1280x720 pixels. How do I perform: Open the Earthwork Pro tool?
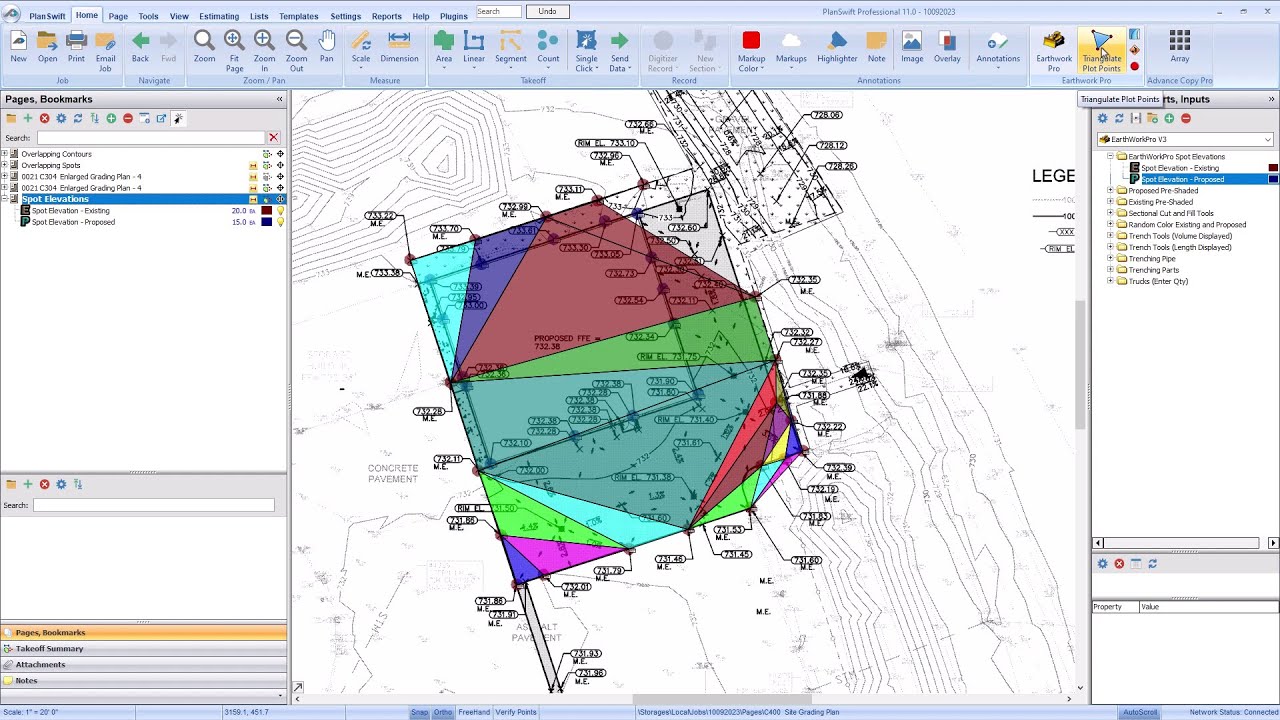point(1053,50)
